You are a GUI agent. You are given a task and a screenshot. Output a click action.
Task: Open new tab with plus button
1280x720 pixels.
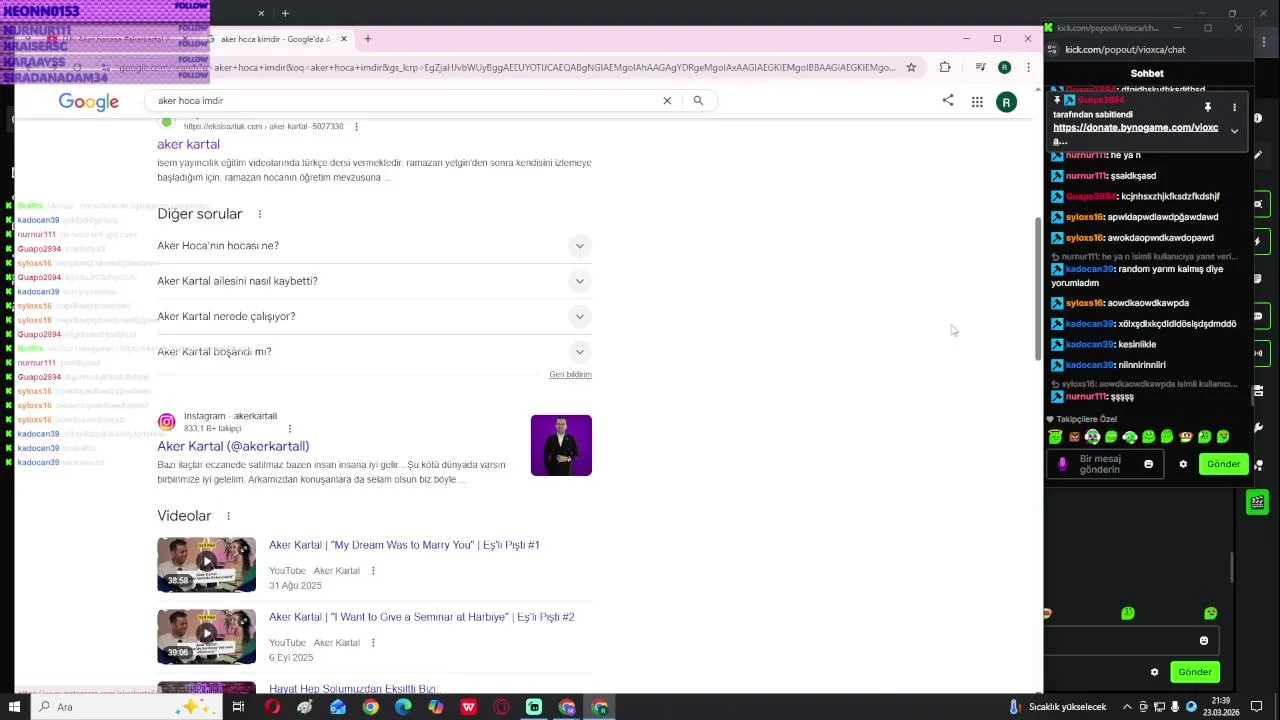coord(368,39)
